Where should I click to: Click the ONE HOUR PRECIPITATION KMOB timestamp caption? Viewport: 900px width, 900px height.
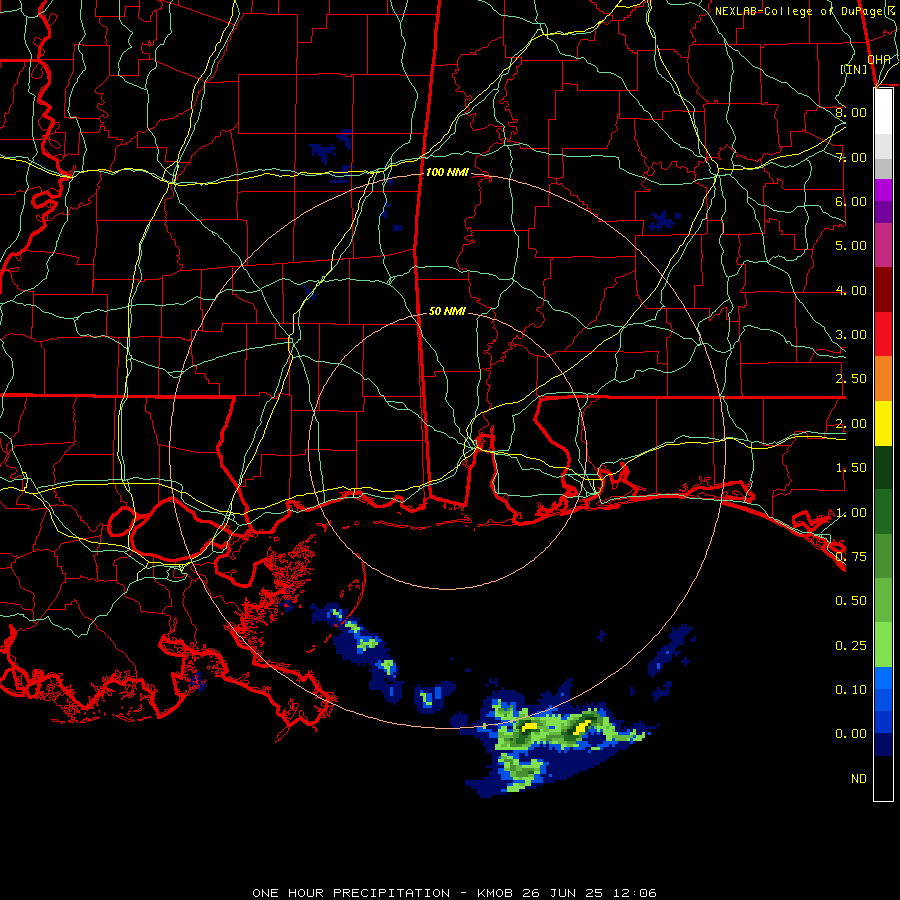pos(454,893)
